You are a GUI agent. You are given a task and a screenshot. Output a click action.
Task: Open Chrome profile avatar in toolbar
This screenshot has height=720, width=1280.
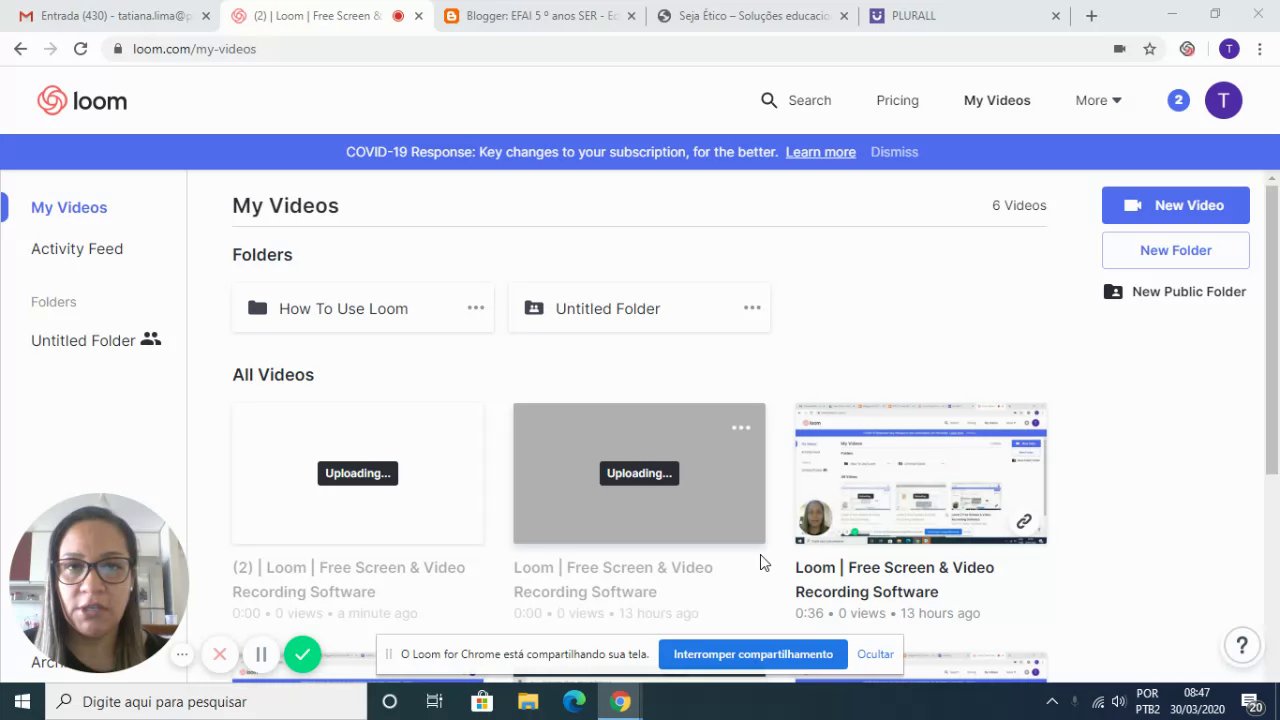tap(1229, 49)
